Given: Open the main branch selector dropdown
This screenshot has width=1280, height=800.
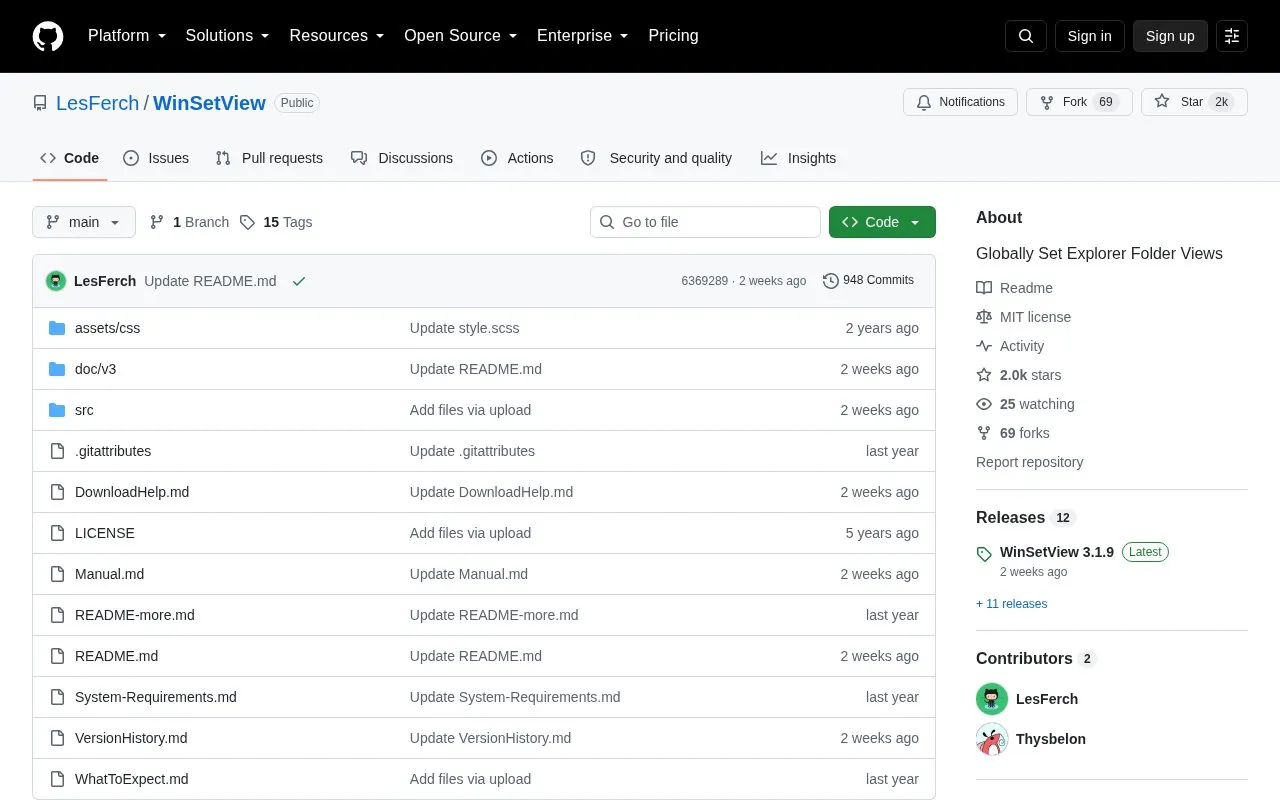Looking at the screenshot, I should click(x=84, y=222).
